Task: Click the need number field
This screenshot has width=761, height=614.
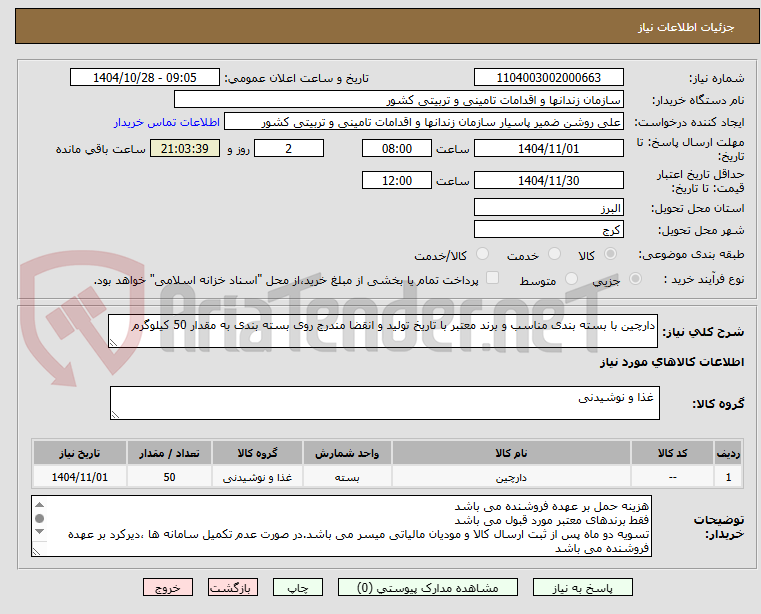Action: [x=548, y=78]
